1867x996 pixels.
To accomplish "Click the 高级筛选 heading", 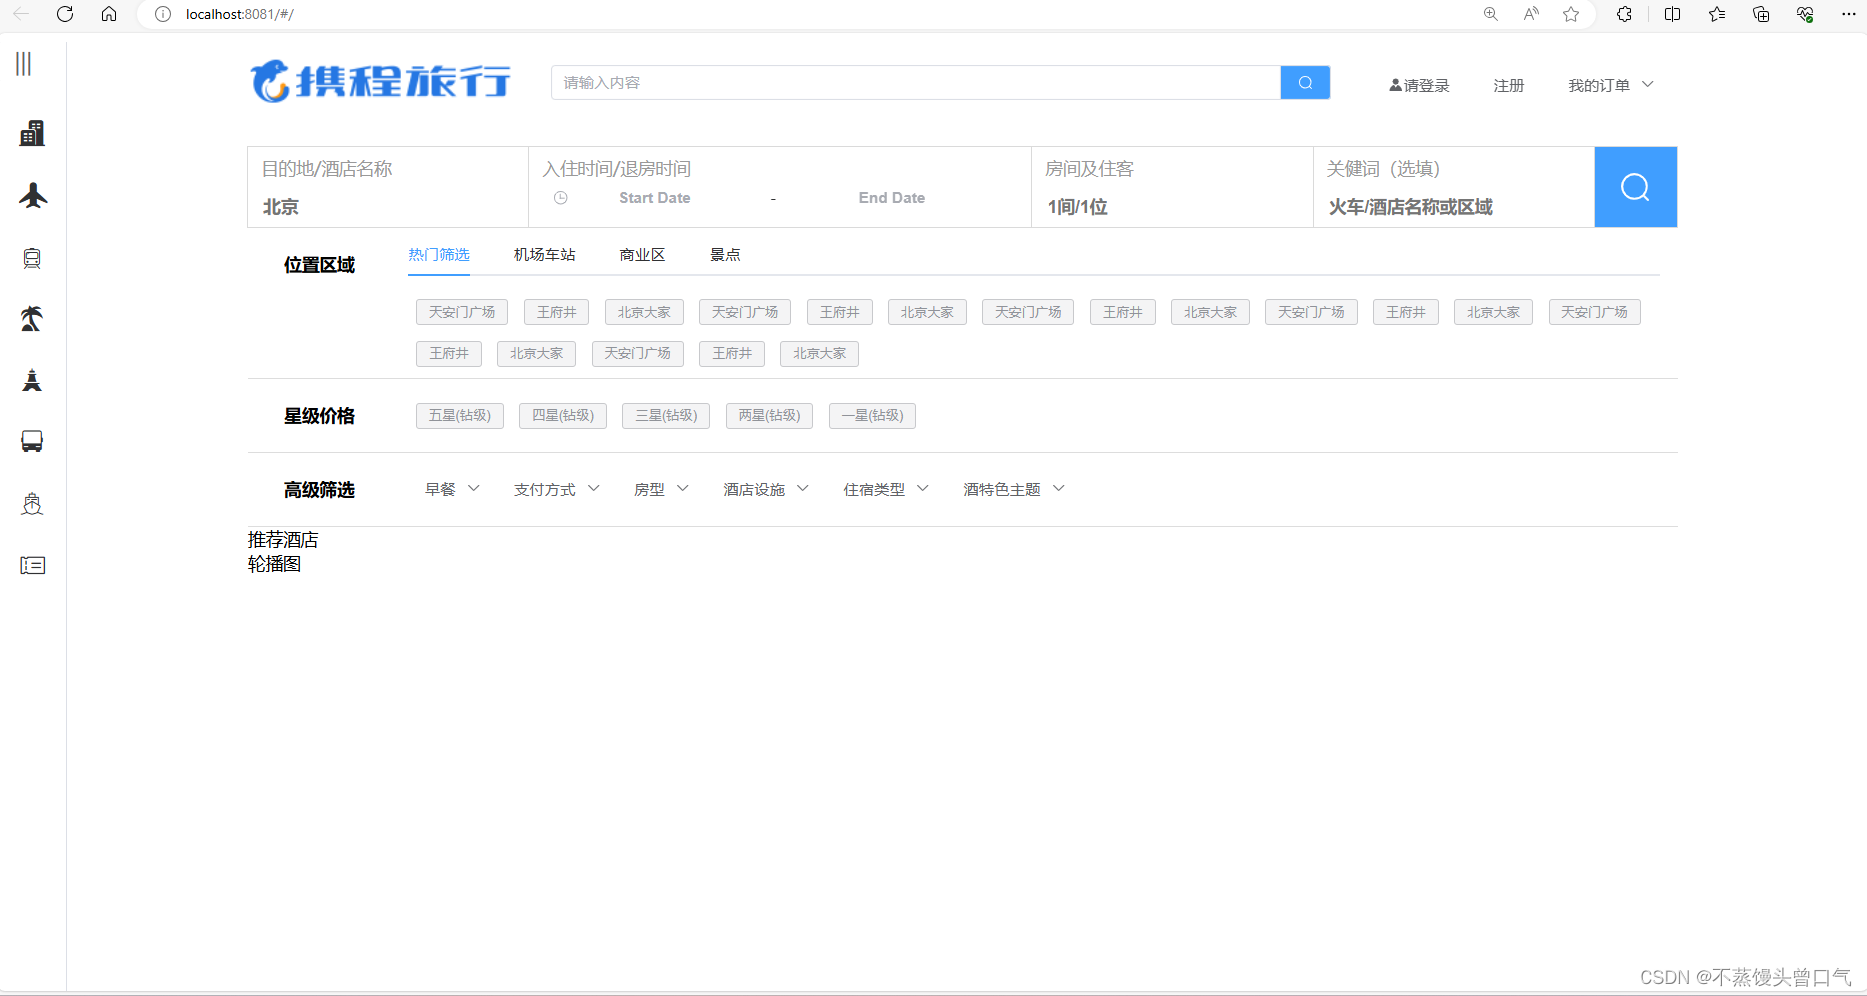I will click(319, 490).
